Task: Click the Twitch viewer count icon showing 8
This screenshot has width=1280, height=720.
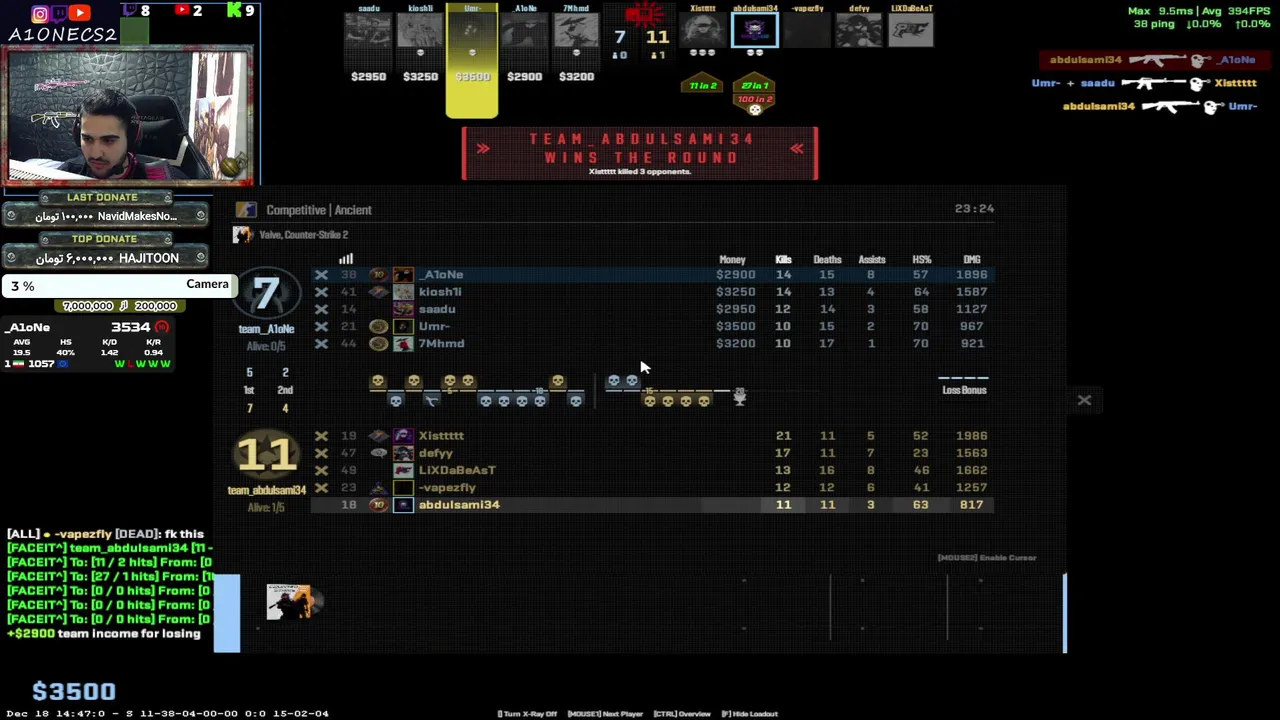Action: click(129, 11)
